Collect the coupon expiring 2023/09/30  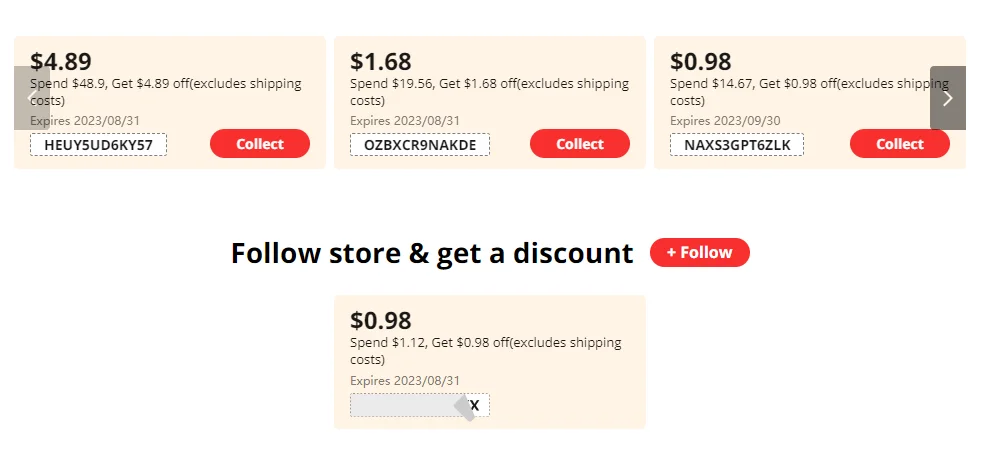(900, 144)
